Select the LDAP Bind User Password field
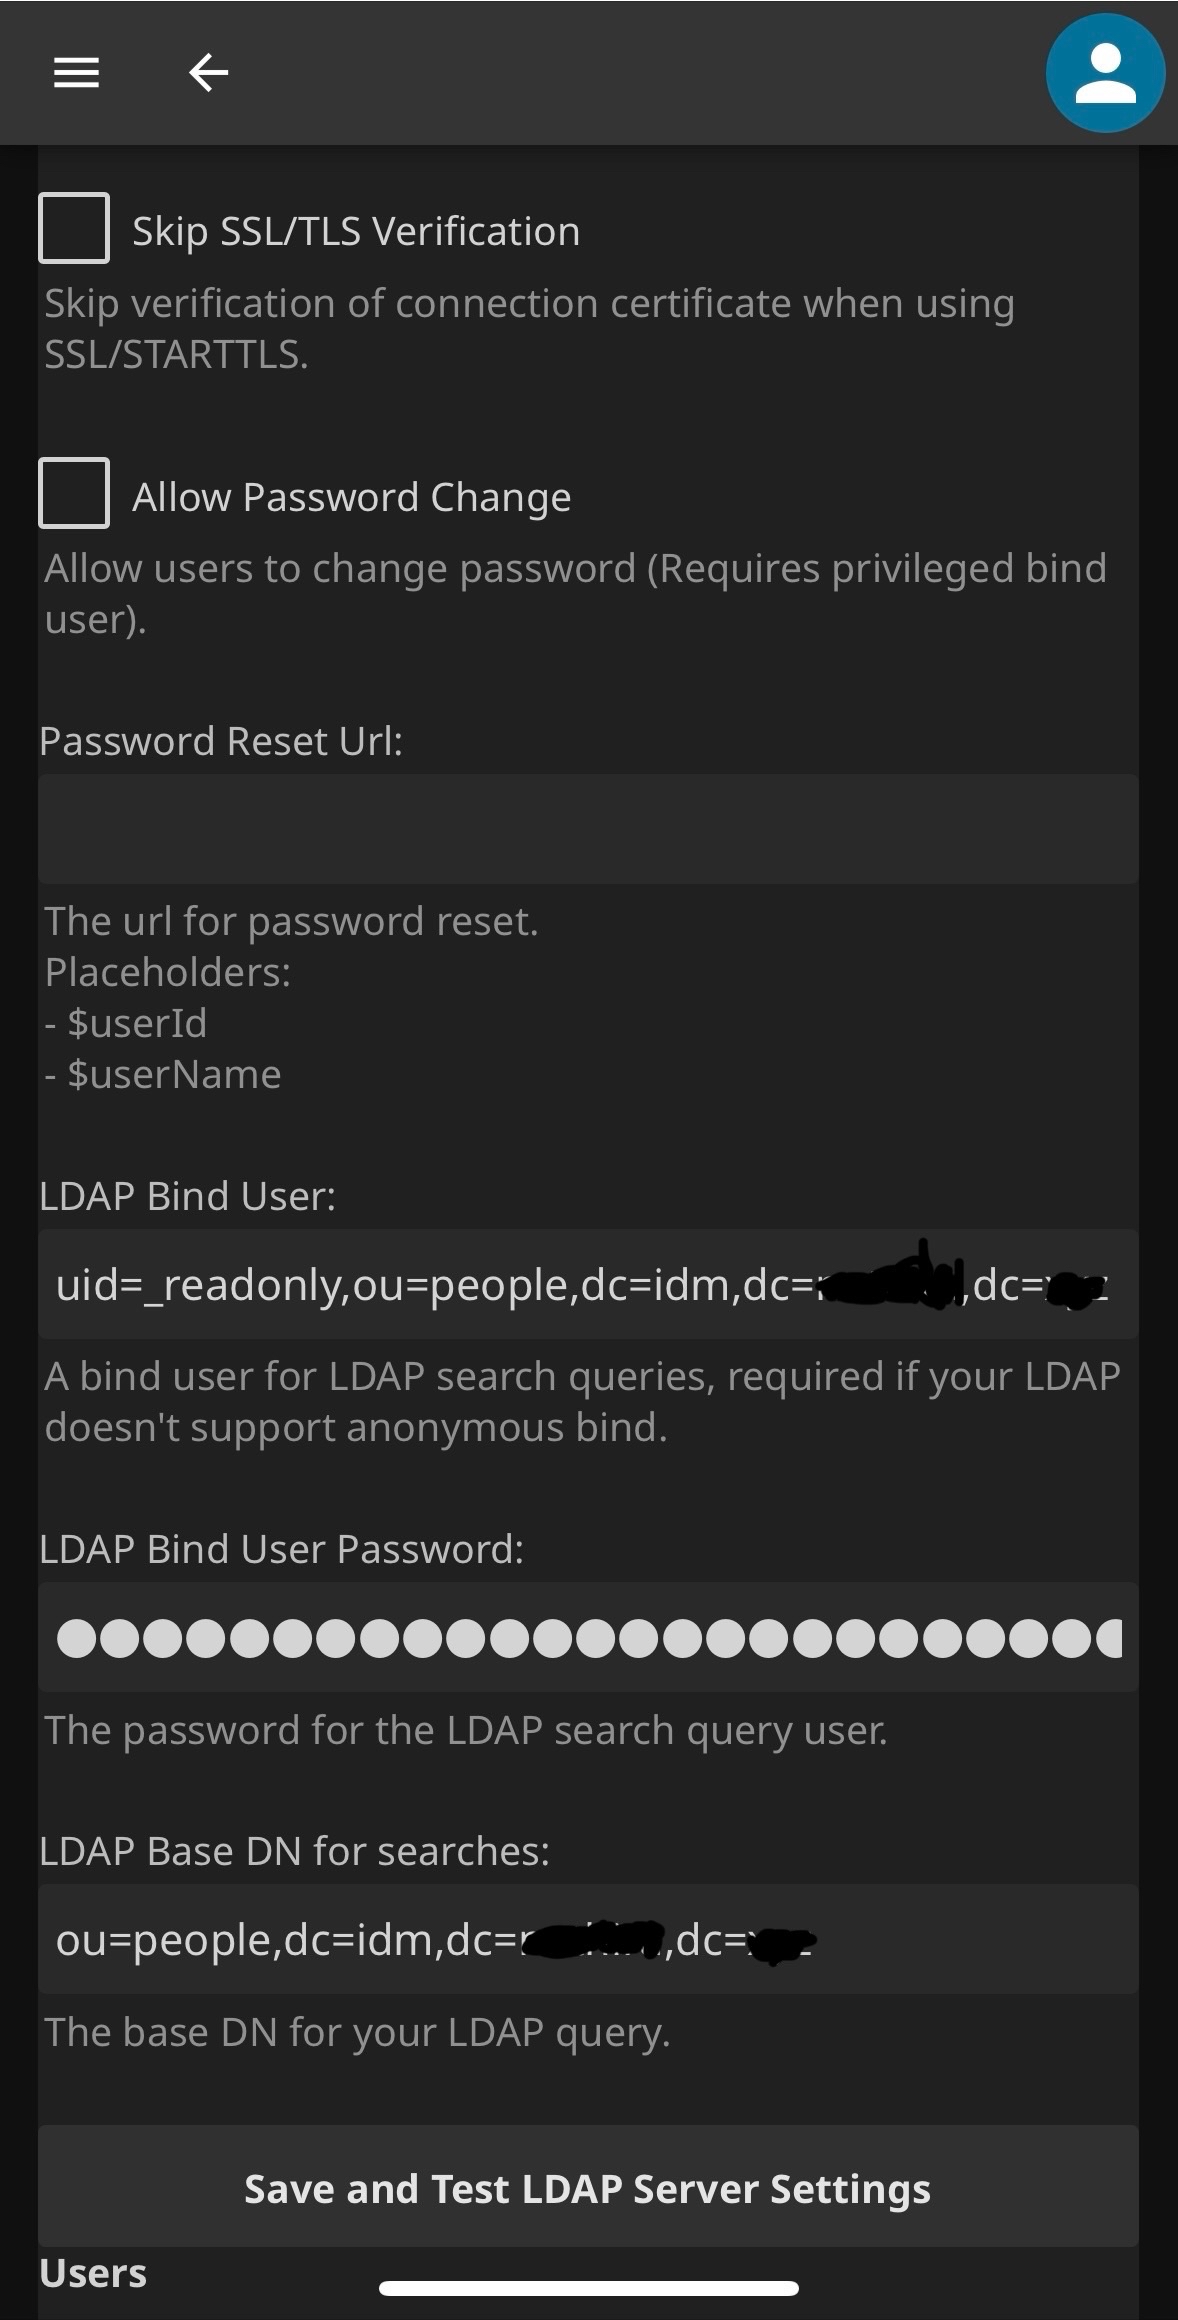The height and width of the screenshot is (2320, 1178). pos(588,1638)
